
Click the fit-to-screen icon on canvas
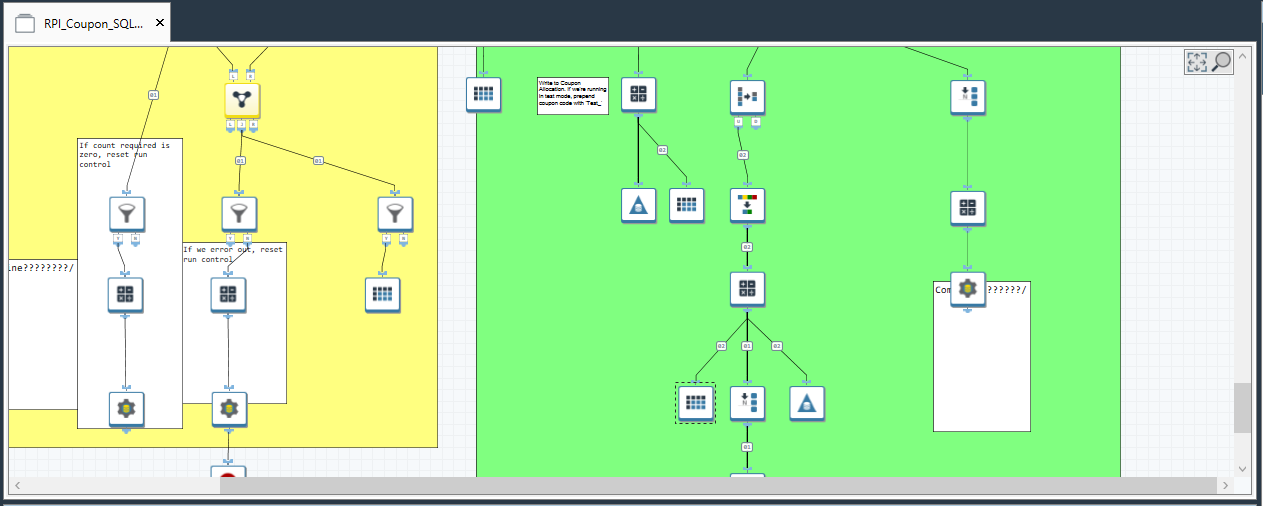(1196, 62)
